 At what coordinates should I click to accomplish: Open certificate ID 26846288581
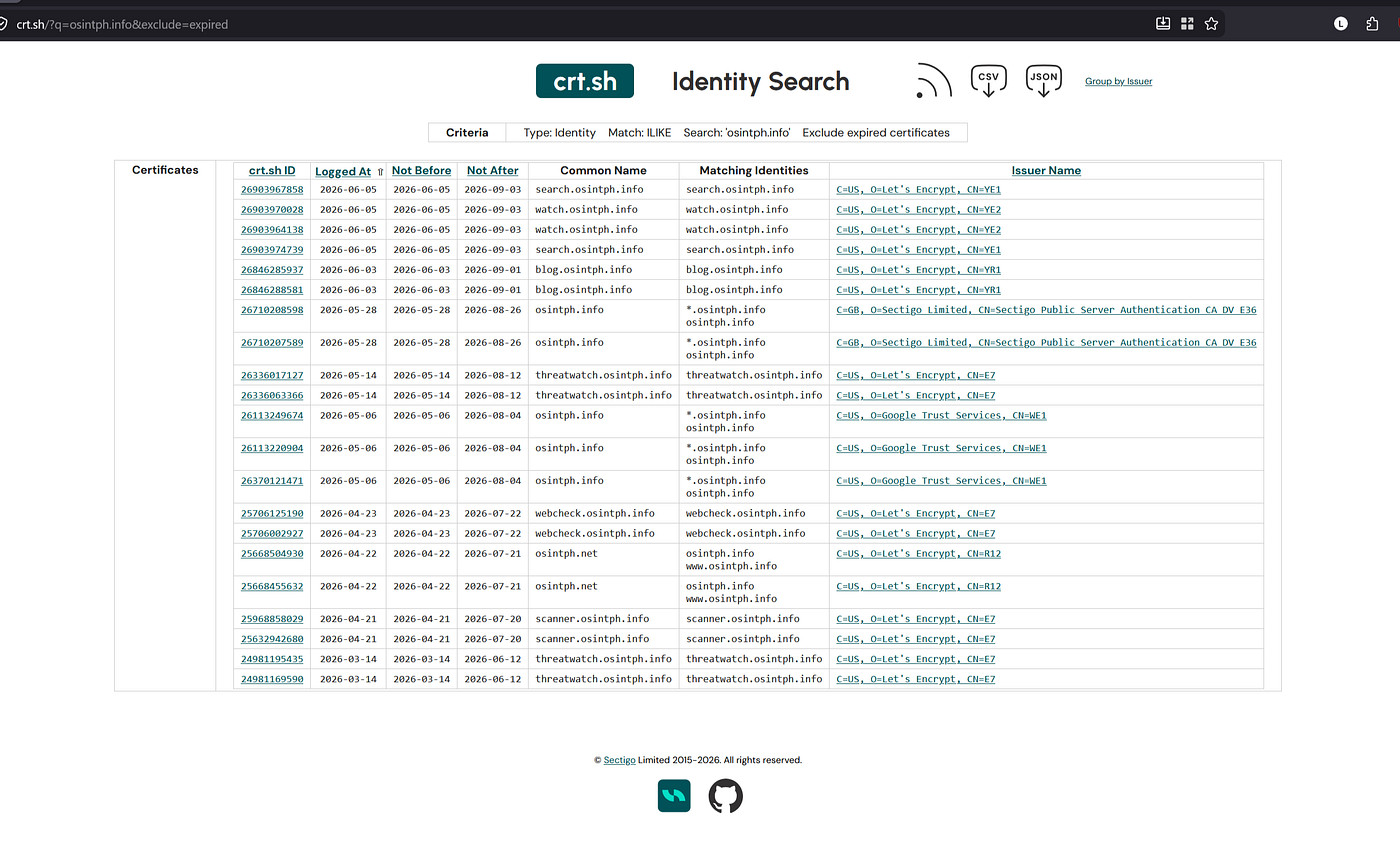[272, 290]
